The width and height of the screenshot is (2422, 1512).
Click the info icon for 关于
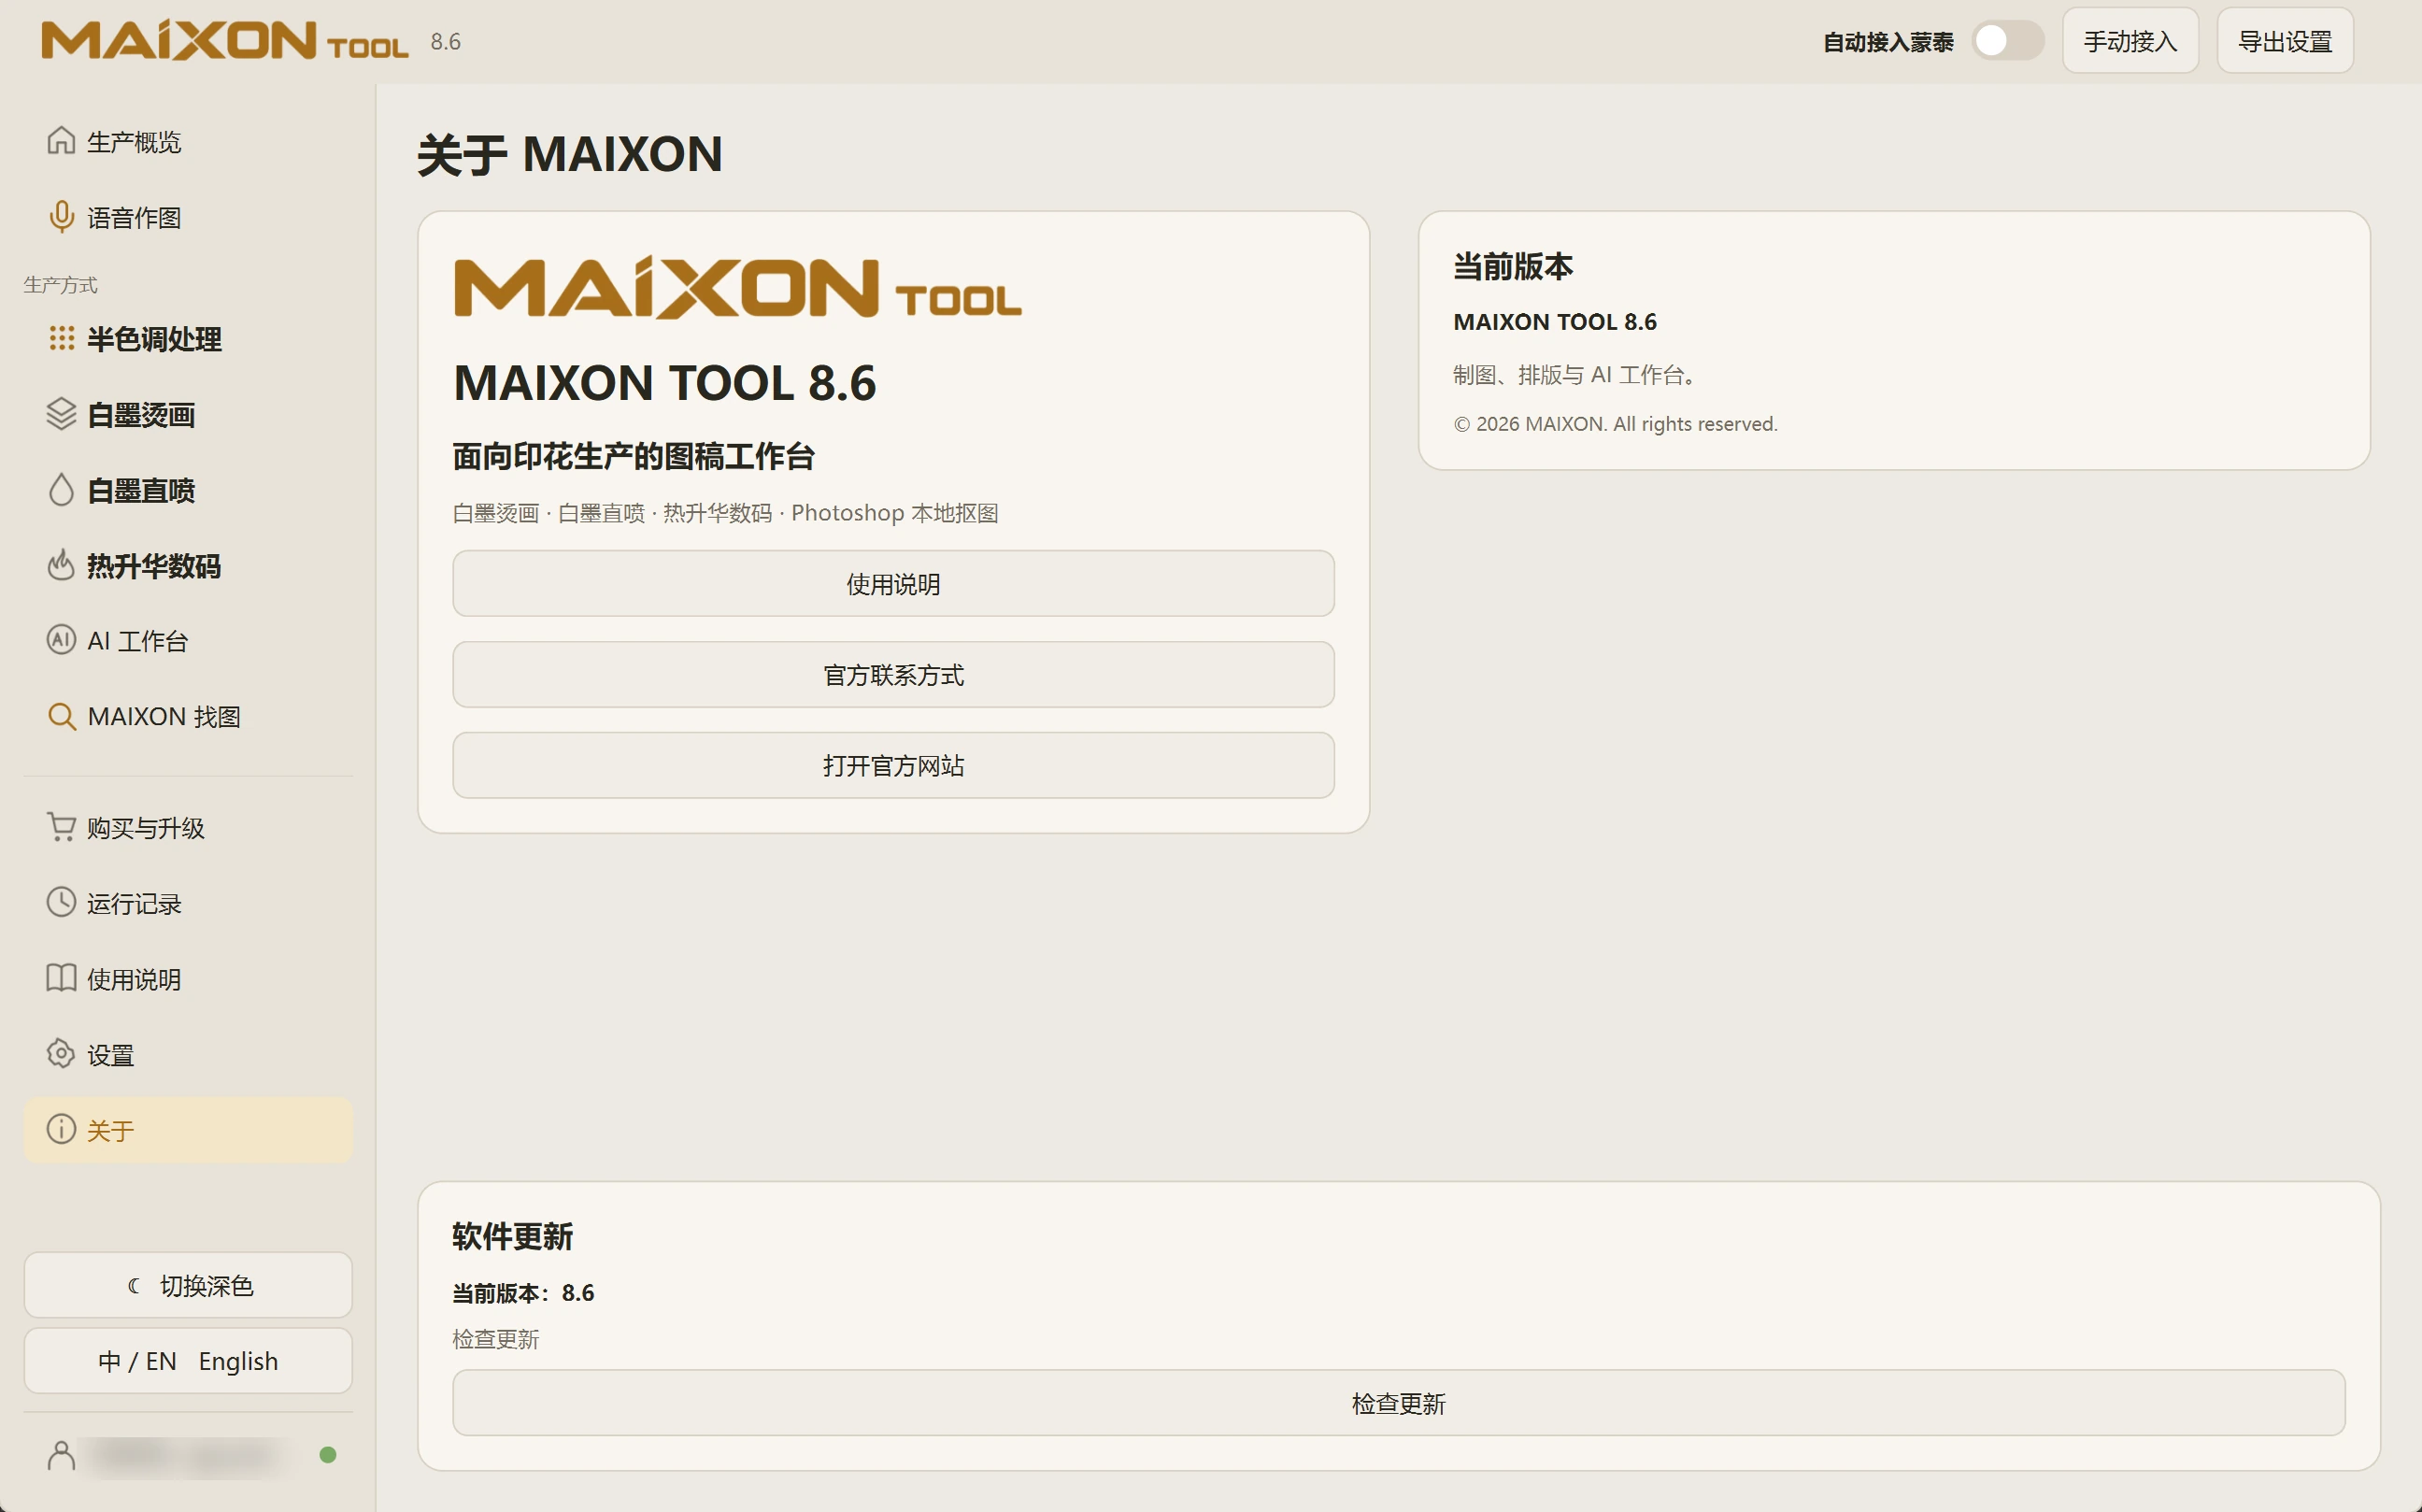(x=61, y=1130)
